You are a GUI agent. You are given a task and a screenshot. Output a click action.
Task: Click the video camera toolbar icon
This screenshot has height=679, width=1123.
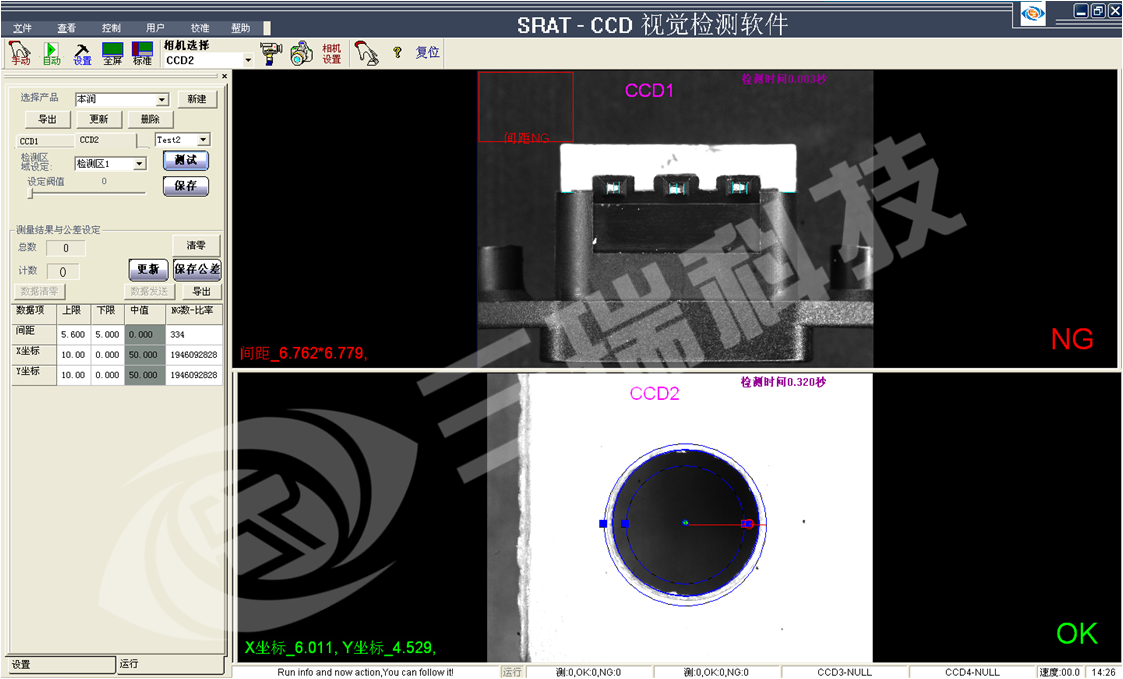[x=271, y=54]
